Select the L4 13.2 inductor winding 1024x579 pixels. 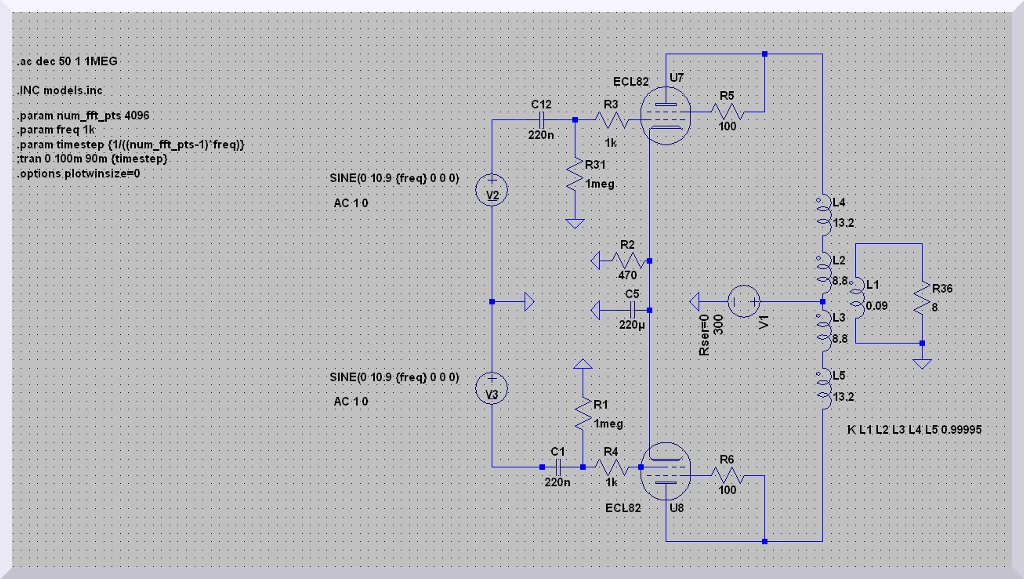pos(822,212)
